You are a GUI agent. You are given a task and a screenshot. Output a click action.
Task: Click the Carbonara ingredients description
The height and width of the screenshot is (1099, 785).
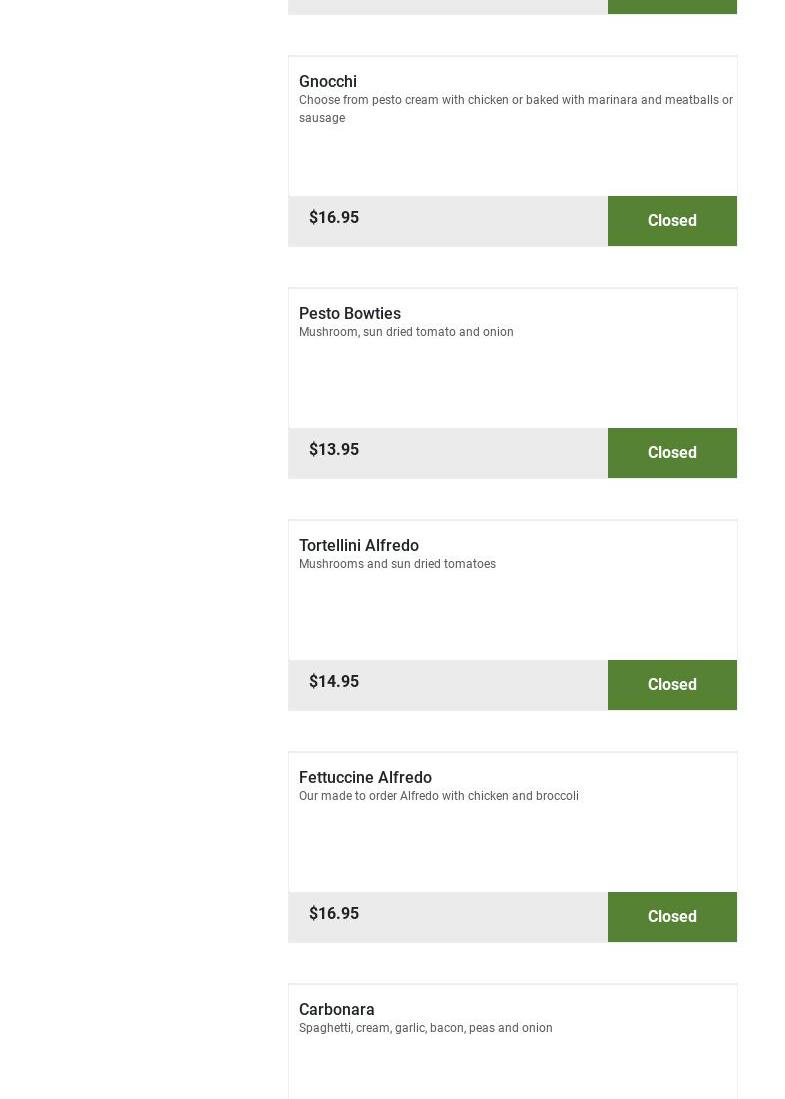(426, 1028)
